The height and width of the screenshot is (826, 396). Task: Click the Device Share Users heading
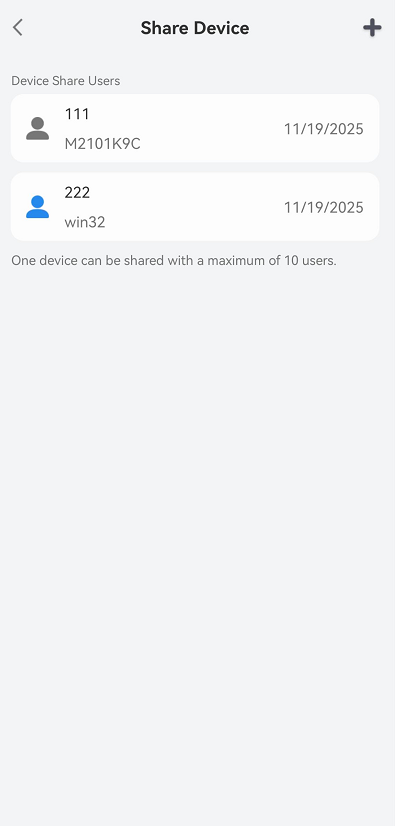pyautogui.click(x=66, y=81)
